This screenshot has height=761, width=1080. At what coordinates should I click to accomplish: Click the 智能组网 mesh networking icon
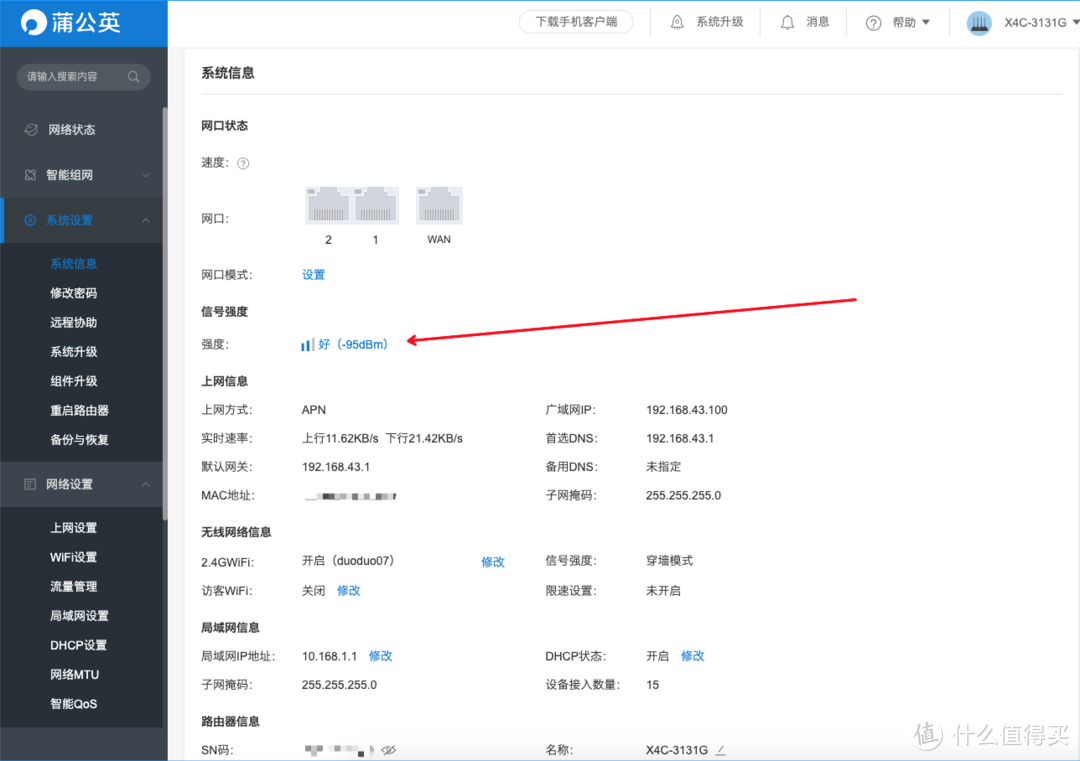click(x=29, y=174)
